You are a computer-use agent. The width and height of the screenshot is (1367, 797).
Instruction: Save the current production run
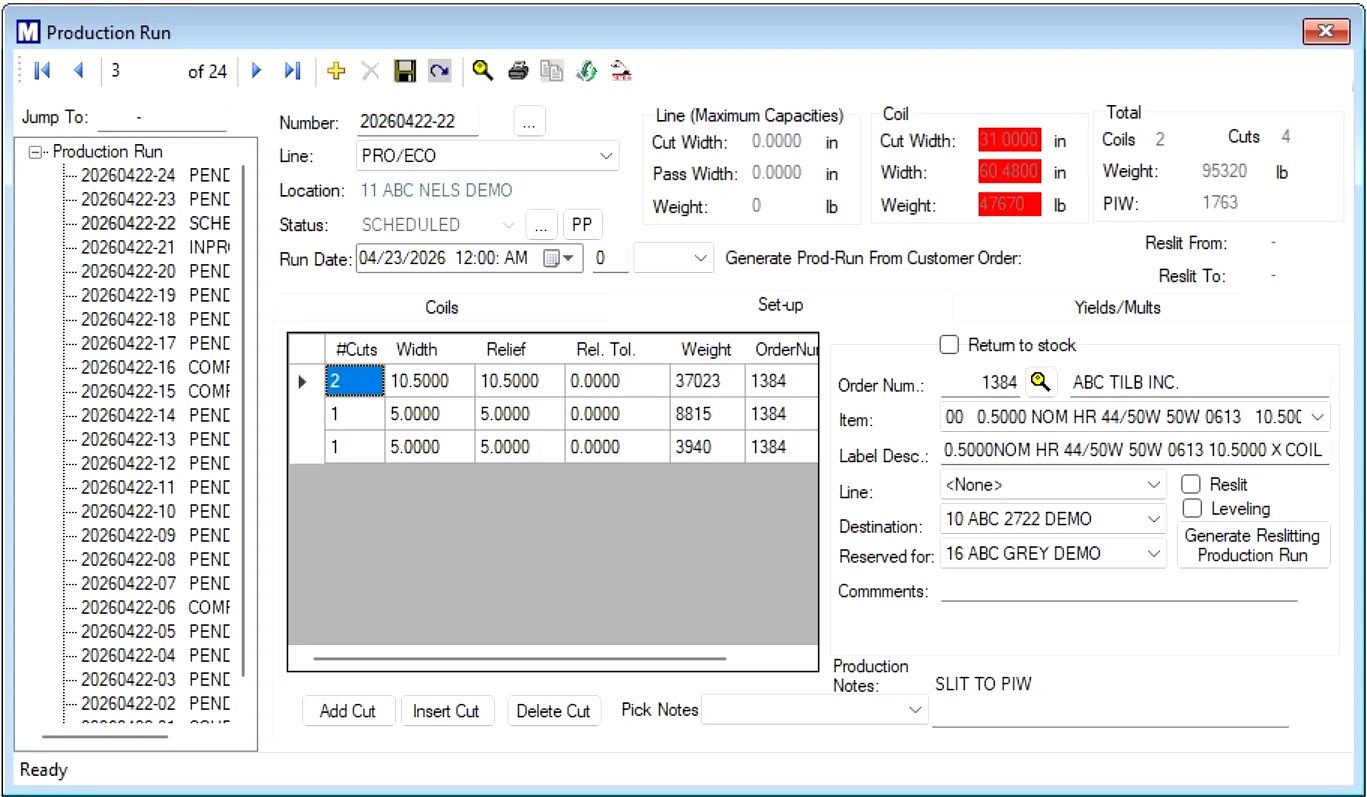point(404,70)
